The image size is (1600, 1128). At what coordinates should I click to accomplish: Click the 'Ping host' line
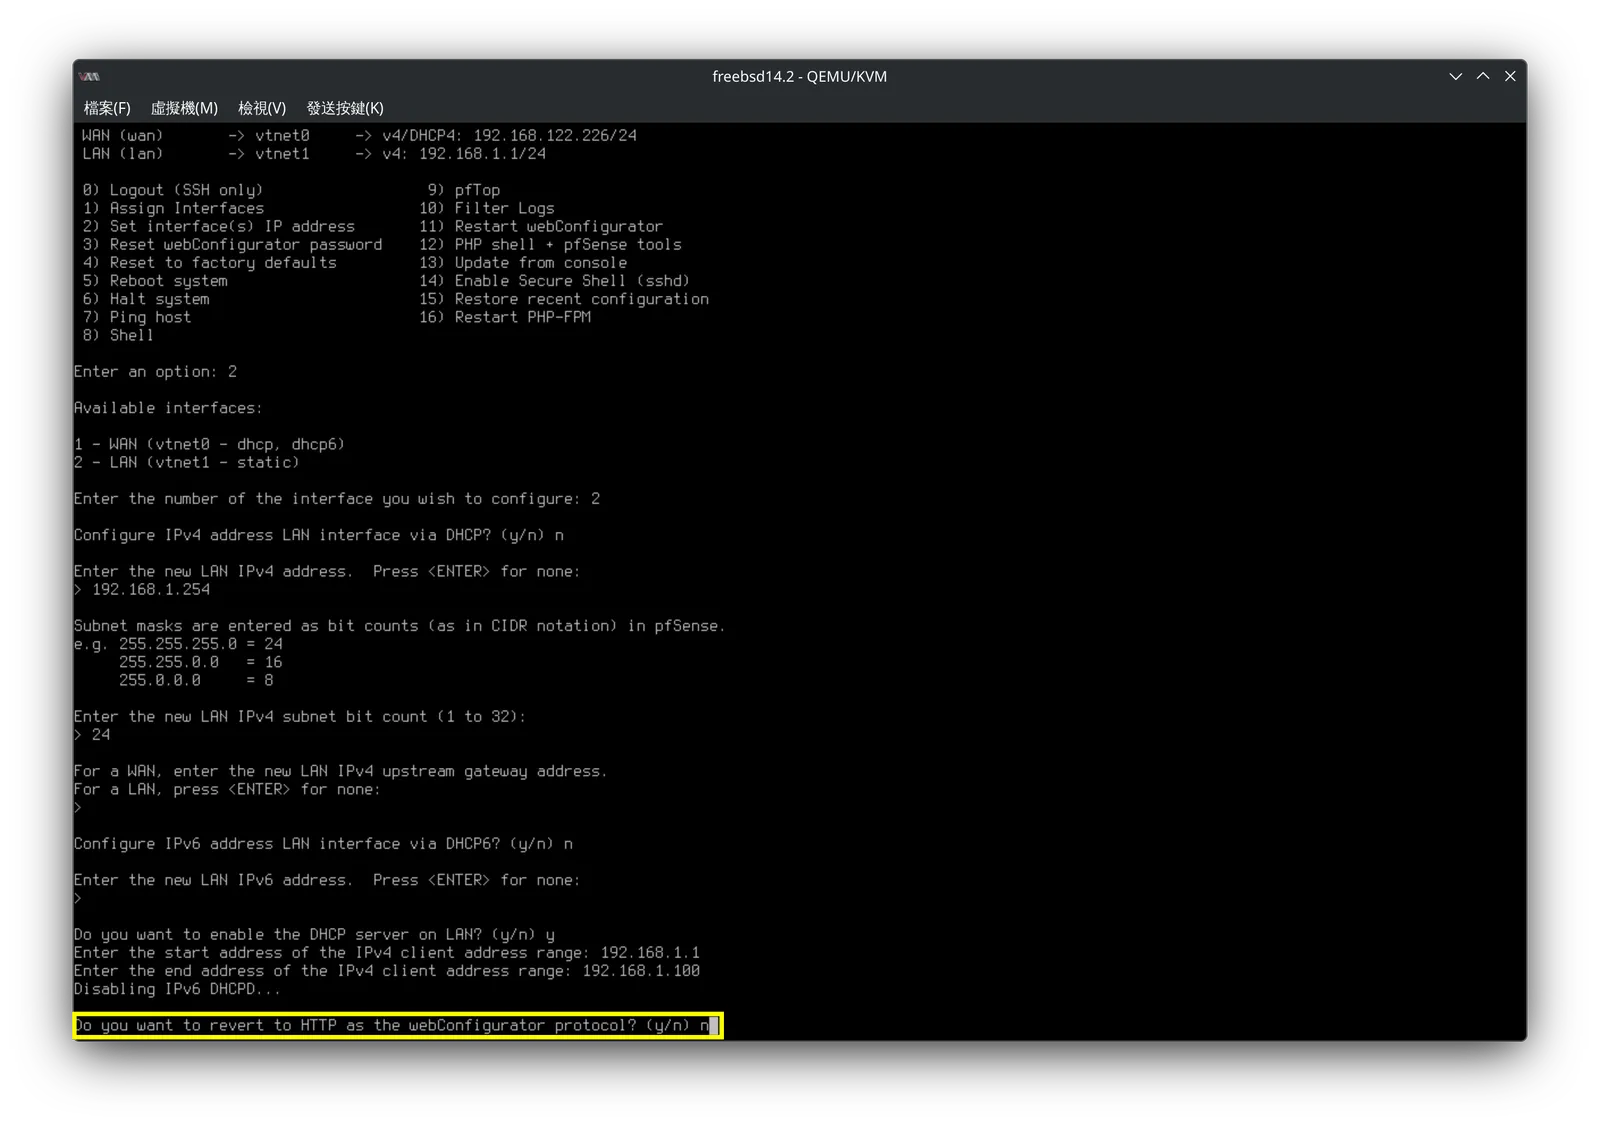click(x=137, y=317)
